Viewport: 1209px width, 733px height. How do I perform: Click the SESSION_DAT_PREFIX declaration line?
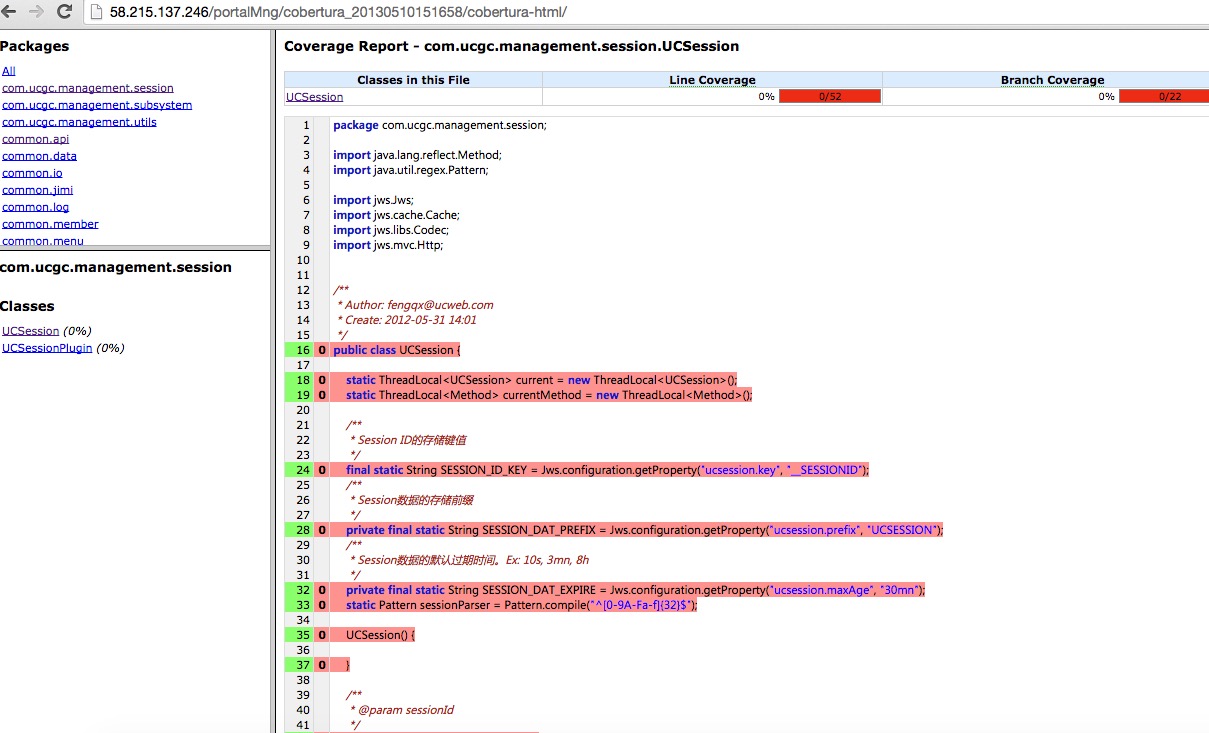pos(645,530)
